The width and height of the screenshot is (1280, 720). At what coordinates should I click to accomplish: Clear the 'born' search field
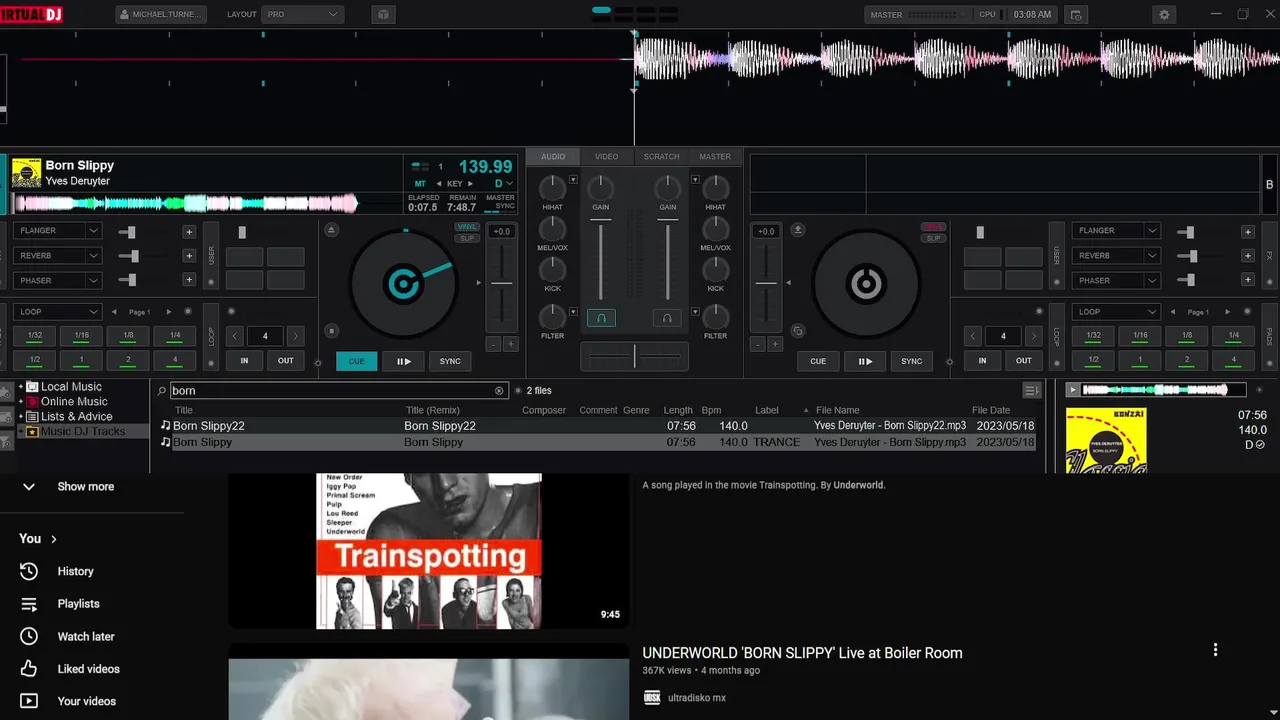[499, 391]
